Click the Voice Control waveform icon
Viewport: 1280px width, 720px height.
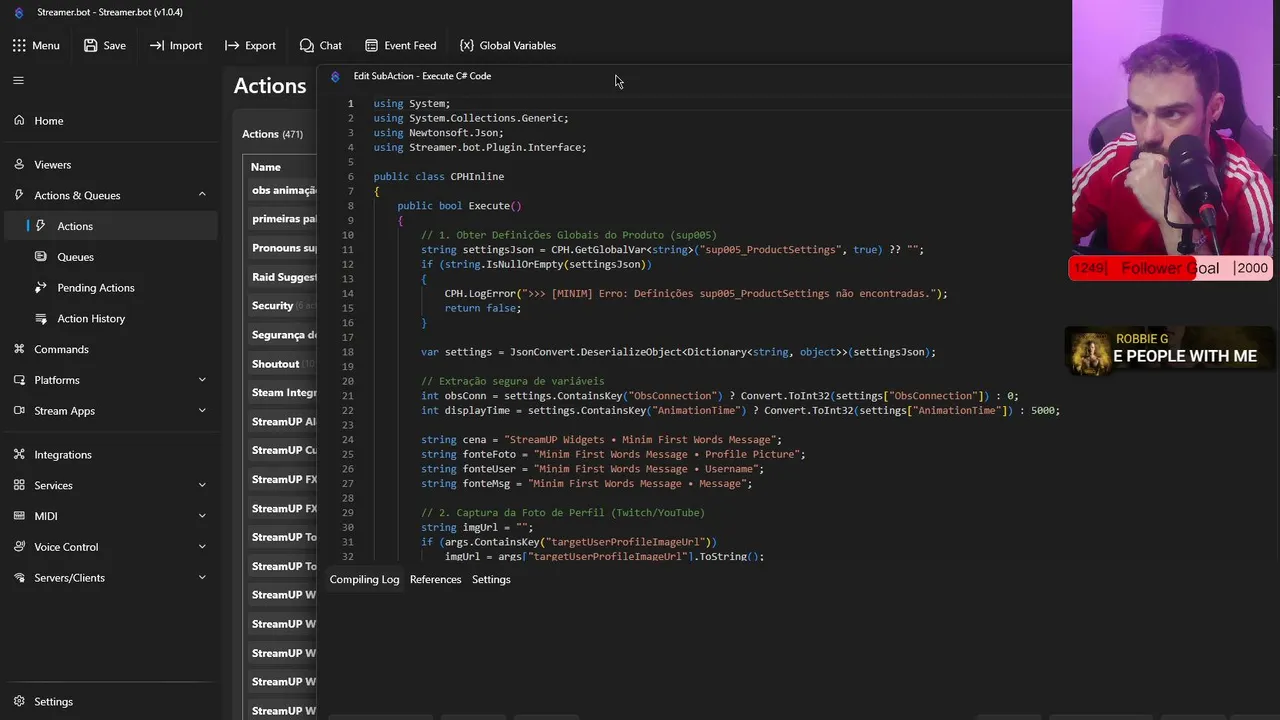tap(19, 547)
